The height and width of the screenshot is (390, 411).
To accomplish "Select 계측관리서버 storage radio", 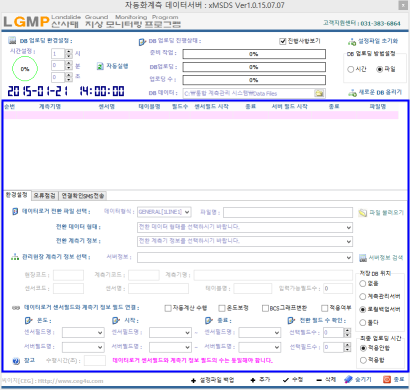I will tap(363, 296).
